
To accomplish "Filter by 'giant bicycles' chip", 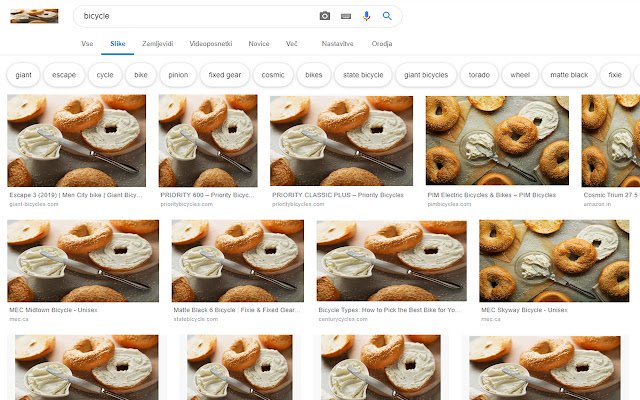I will coord(426,75).
